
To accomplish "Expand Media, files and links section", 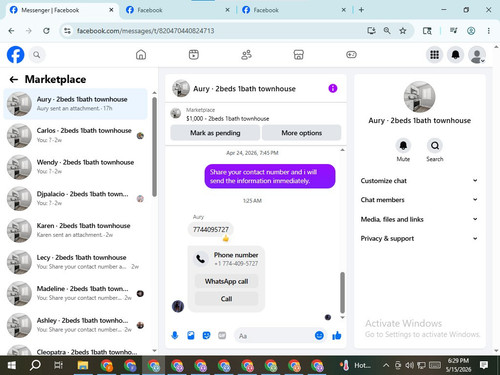I will click(x=419, y=219).
